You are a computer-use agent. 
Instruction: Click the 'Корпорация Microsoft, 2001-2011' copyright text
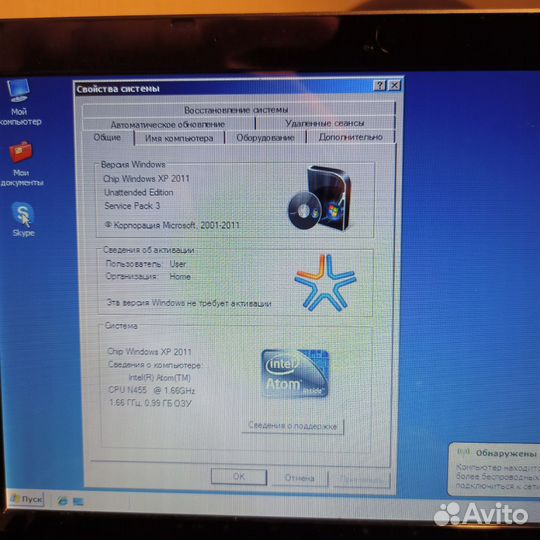click(172, 225)
